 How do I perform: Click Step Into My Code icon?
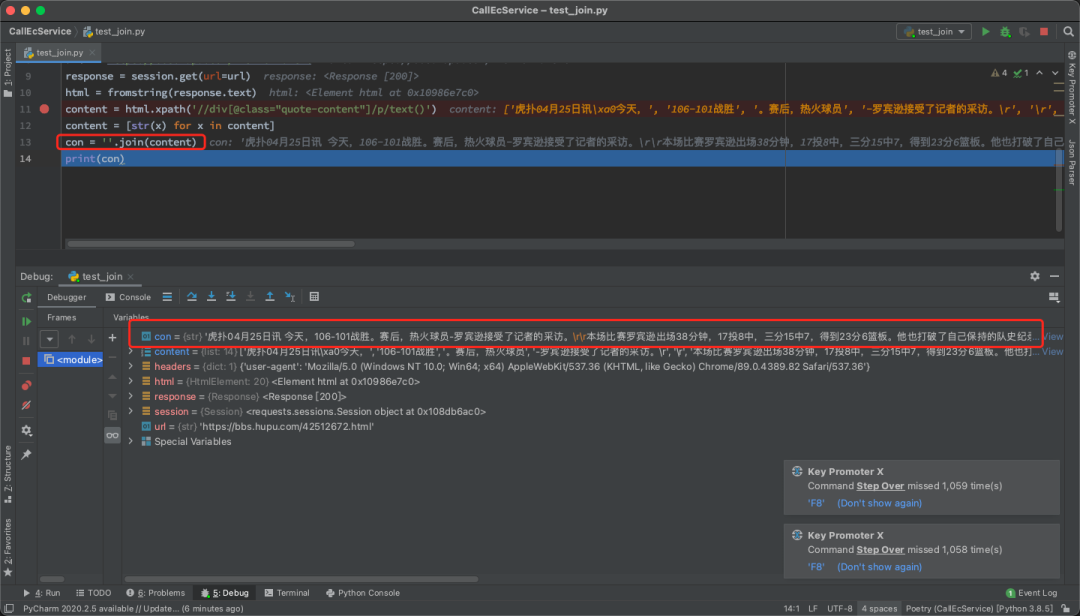tap(231, 297)
